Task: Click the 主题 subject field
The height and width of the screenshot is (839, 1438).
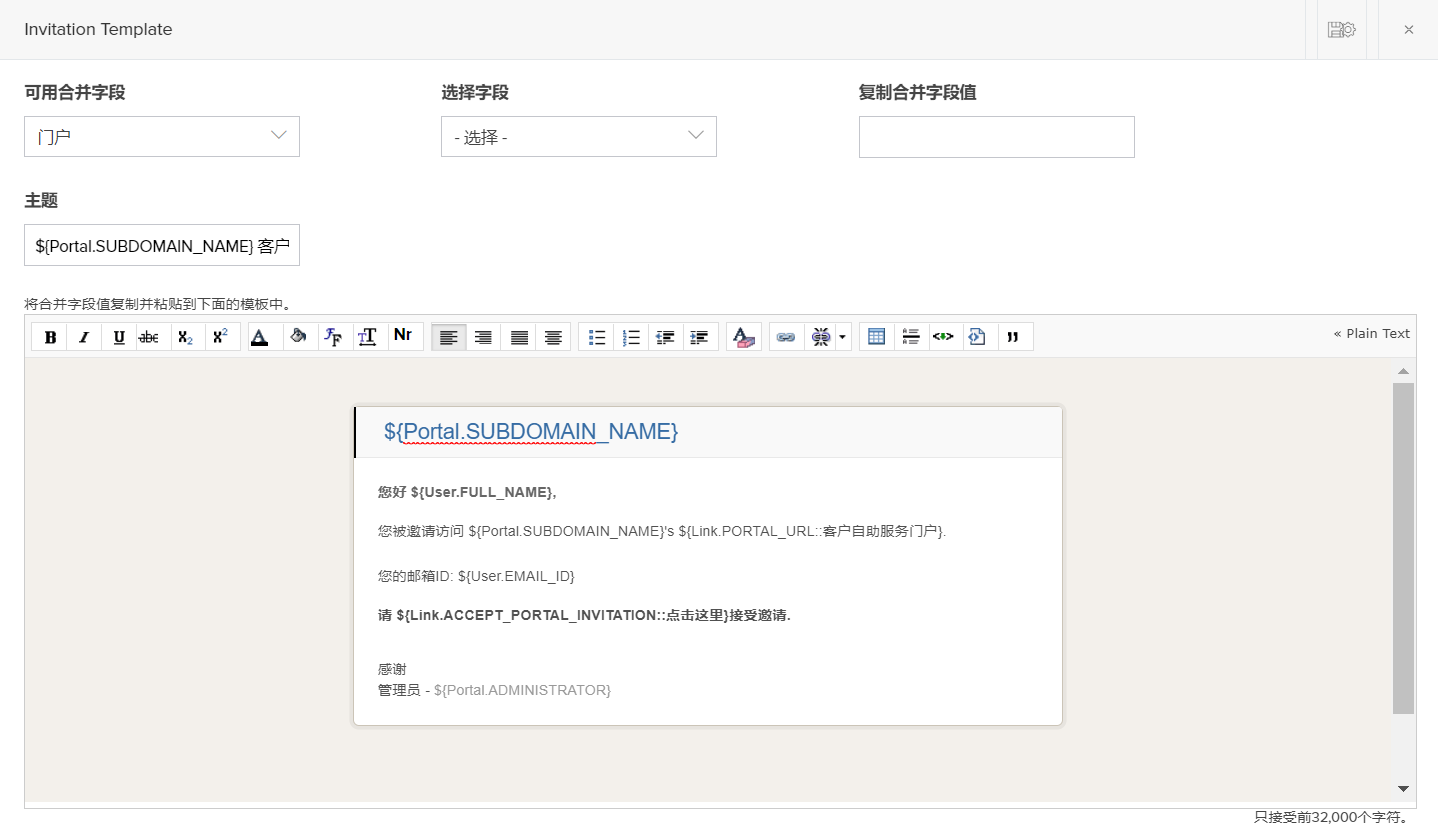Action: point(162,245)
